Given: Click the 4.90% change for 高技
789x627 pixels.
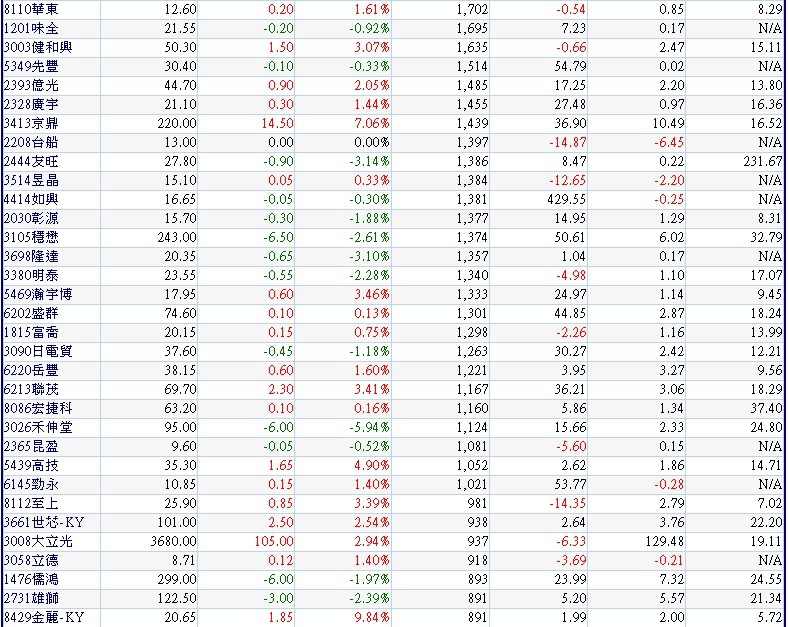Looking at the screenshot, I should point(372,465).
